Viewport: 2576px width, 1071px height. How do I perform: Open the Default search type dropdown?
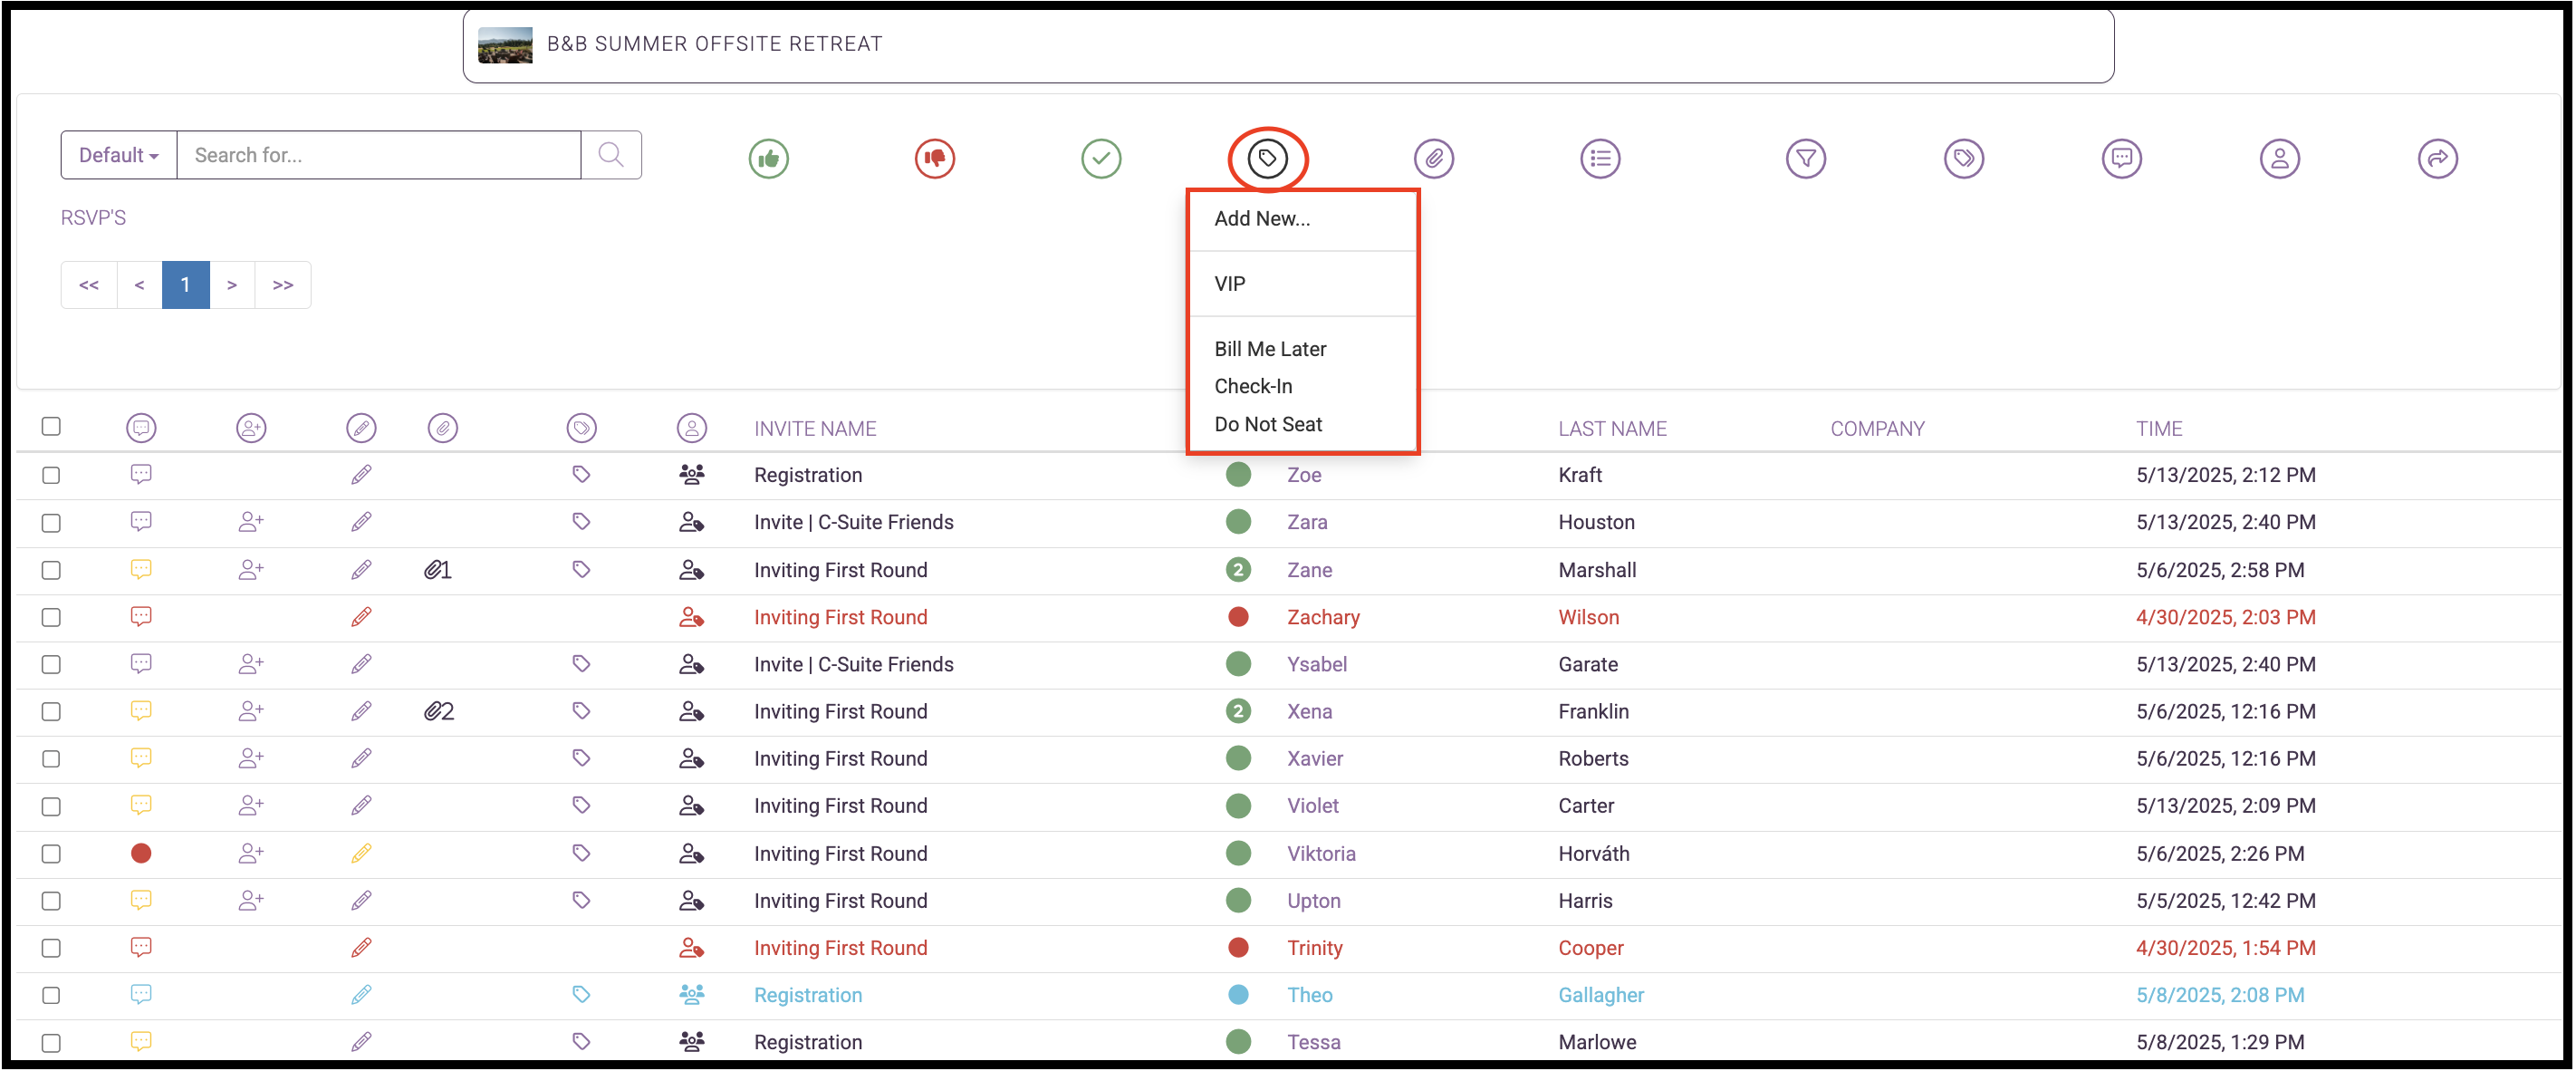pyautogui.click(x=119, y=155)
